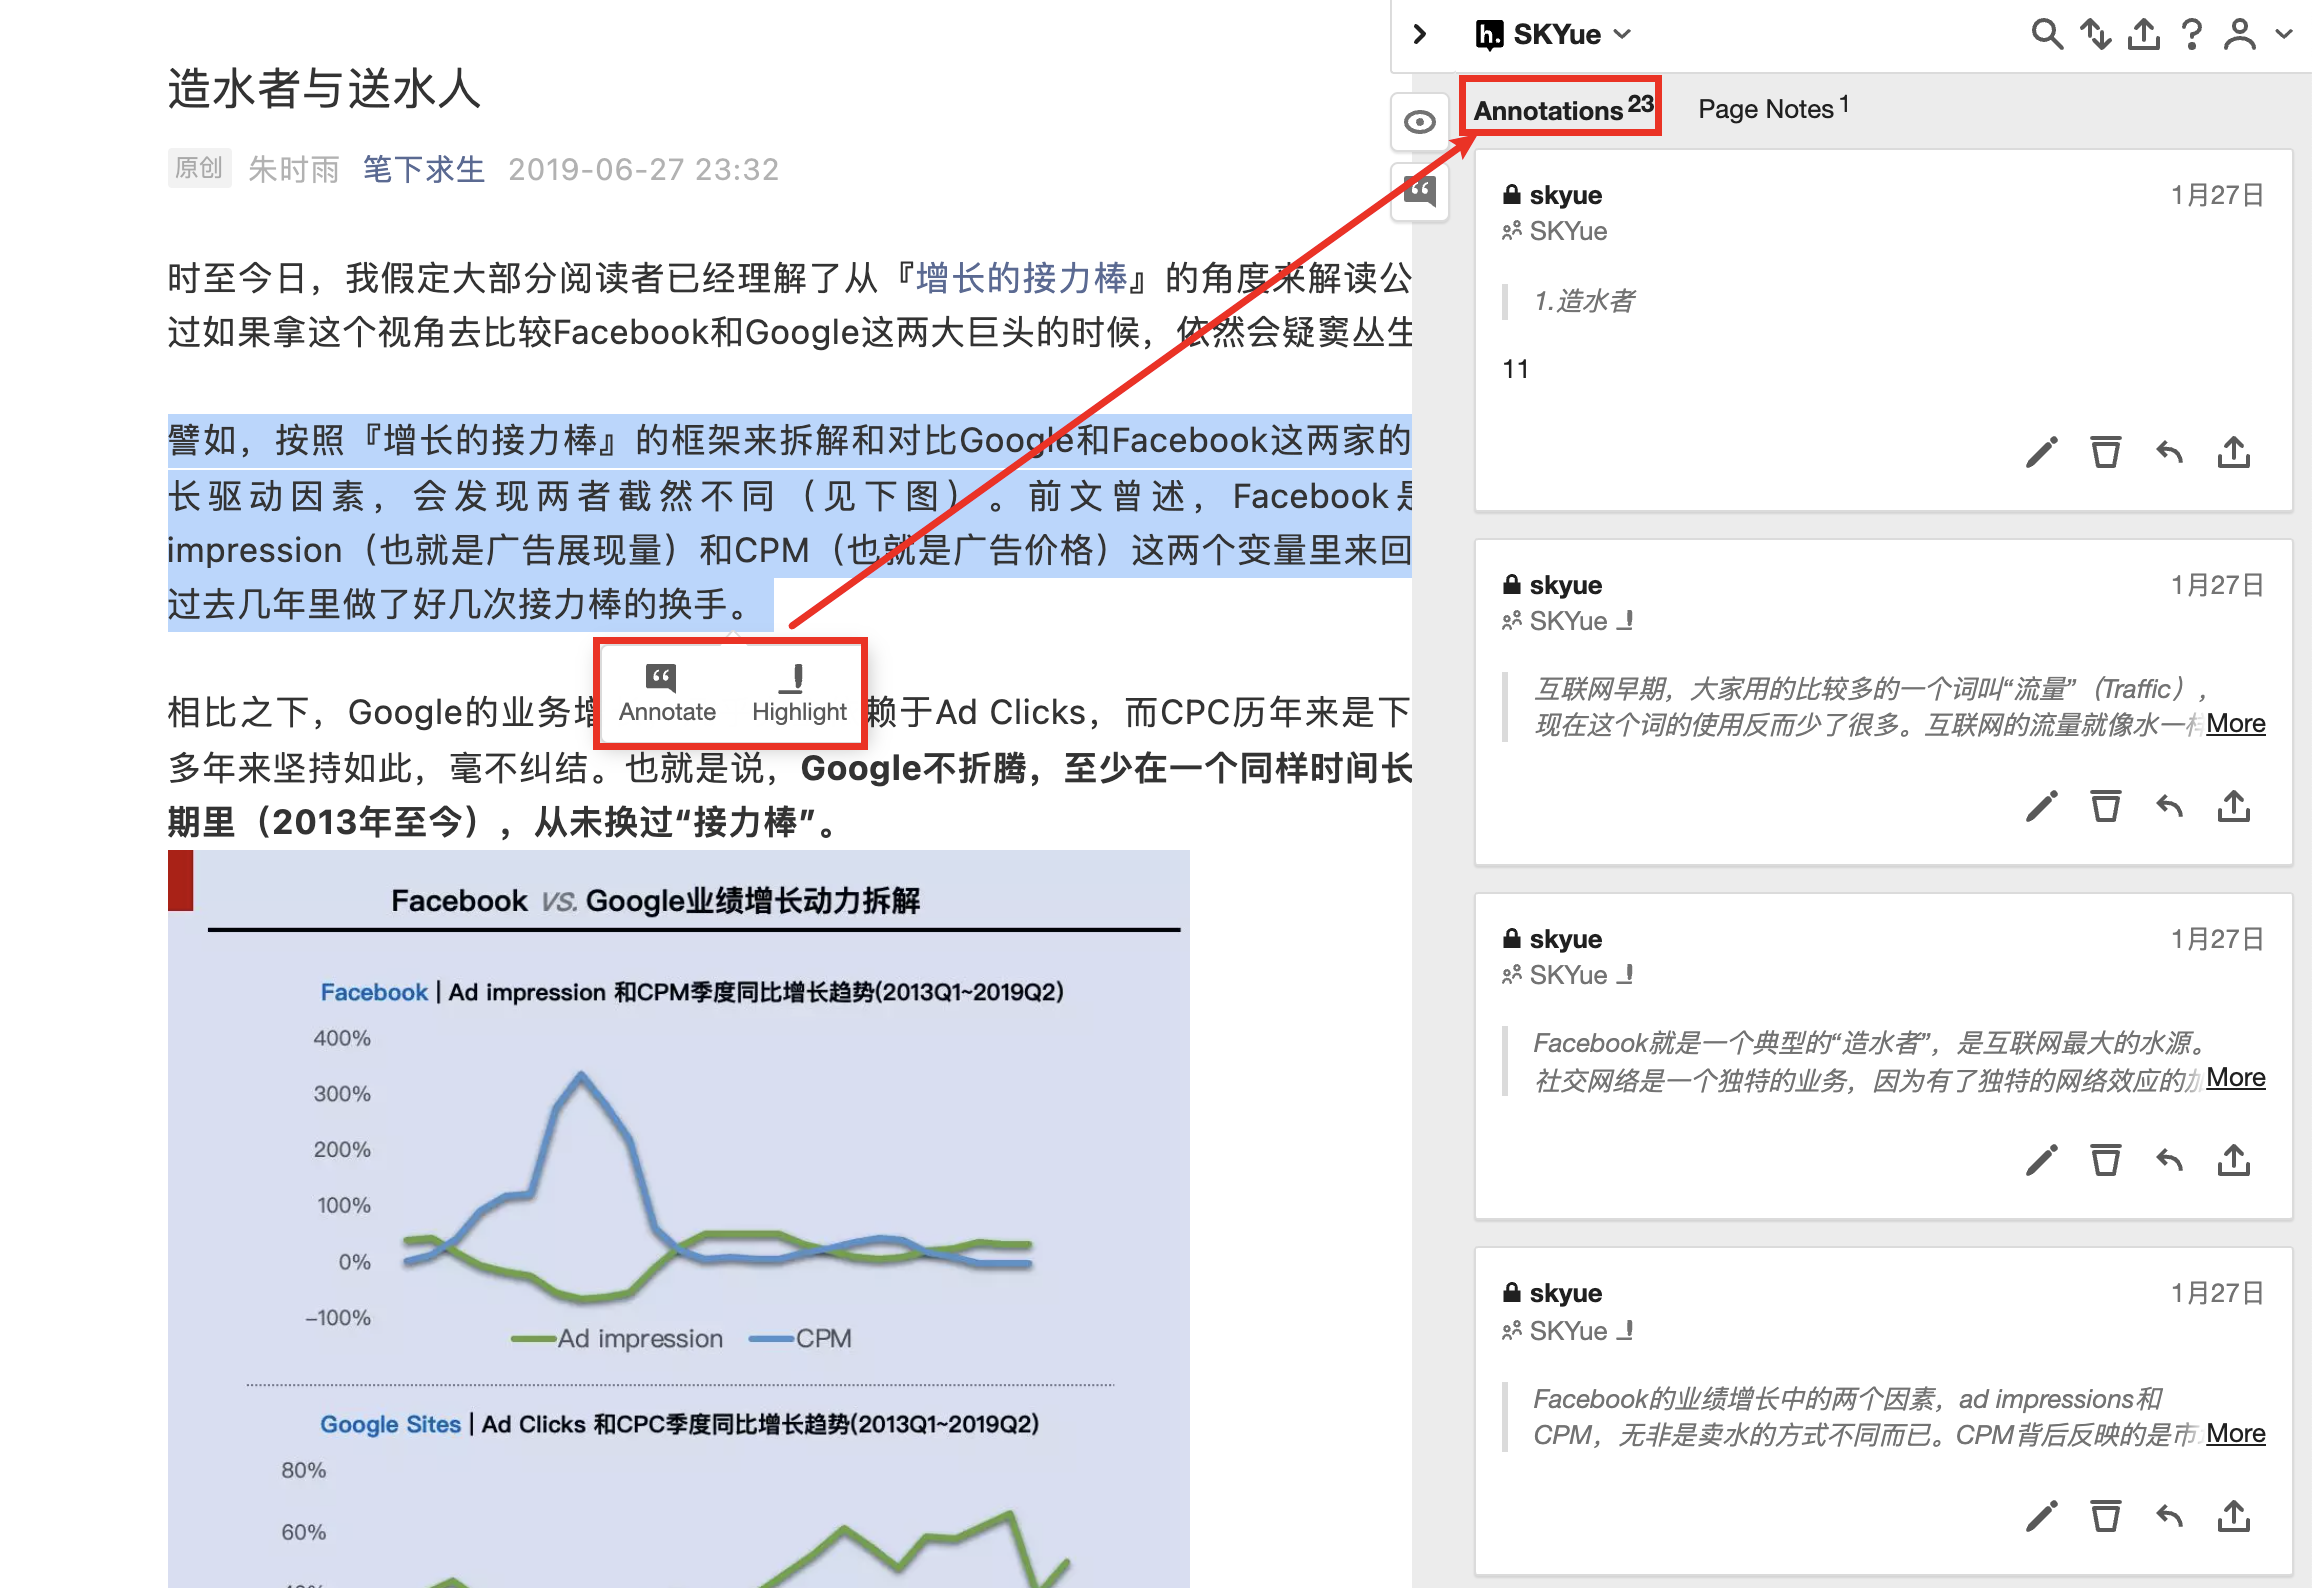The width and height of the screenshot is (2312, 1588).
Task: Open the annotation search icon
Action: coord(2046,35)
